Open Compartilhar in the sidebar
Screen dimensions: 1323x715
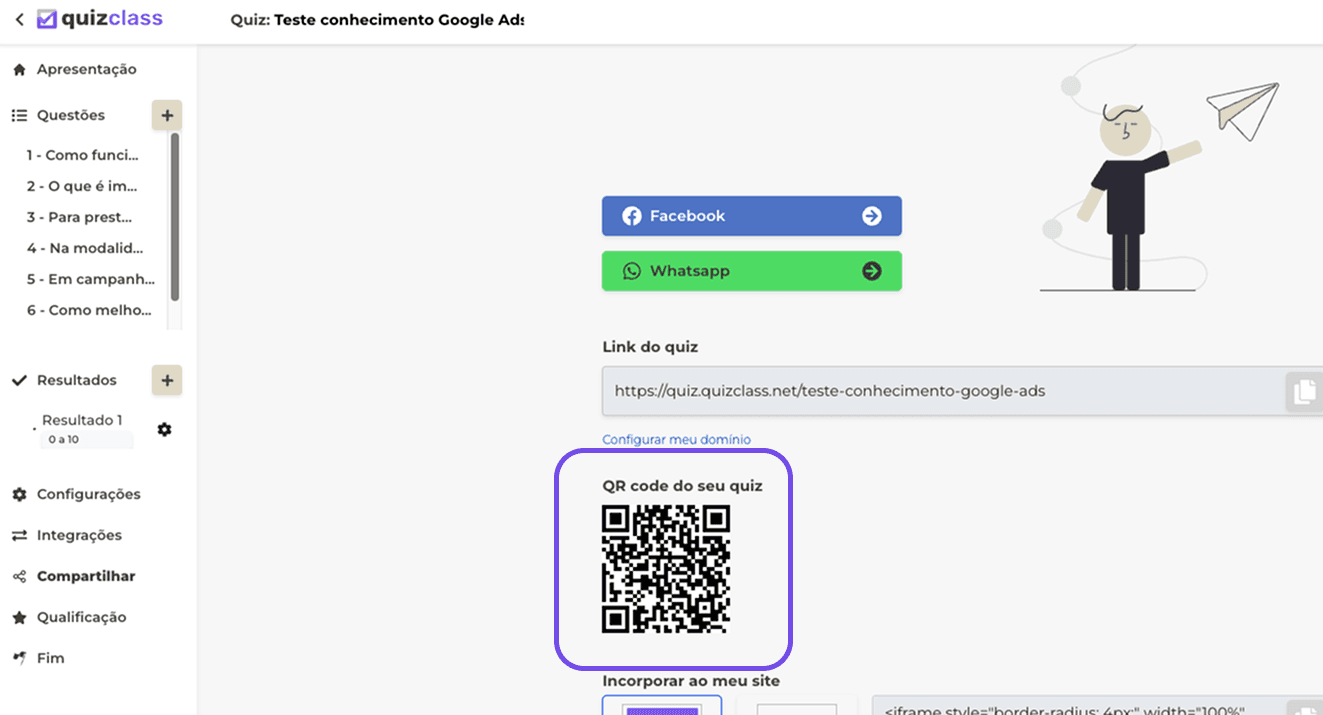(x=86, y=576)
